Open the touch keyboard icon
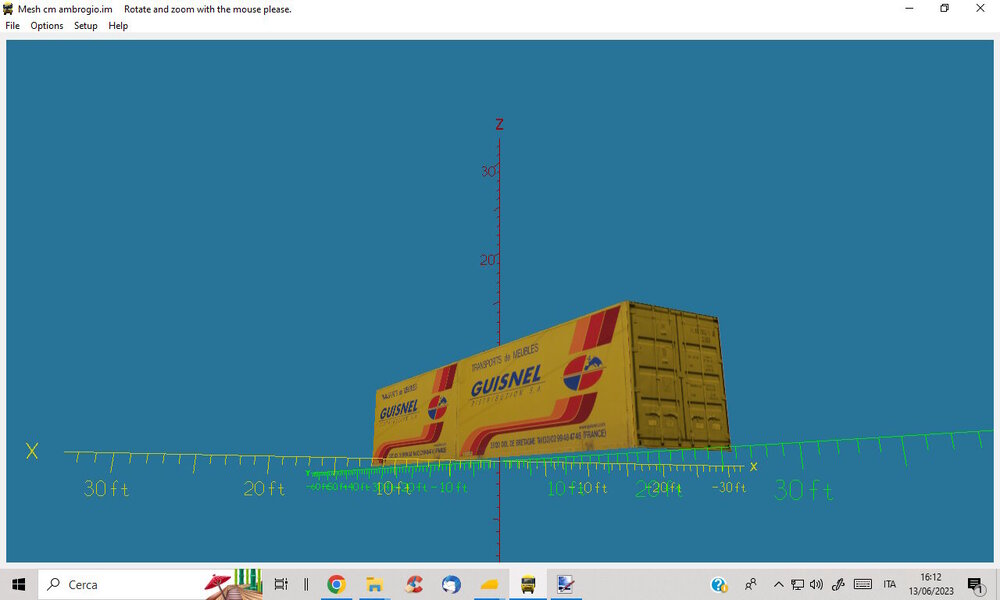The image size is (1000, 600). [863, 584]
